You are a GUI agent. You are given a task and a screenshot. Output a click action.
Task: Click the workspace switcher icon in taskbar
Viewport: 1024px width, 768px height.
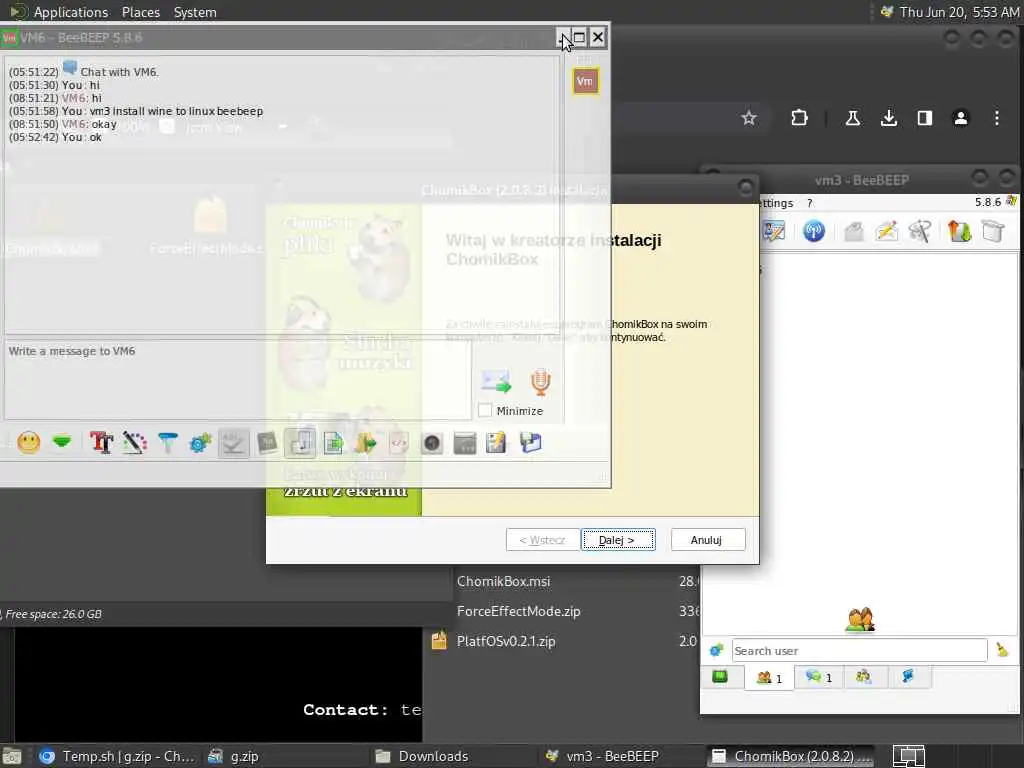click(908, 756)
